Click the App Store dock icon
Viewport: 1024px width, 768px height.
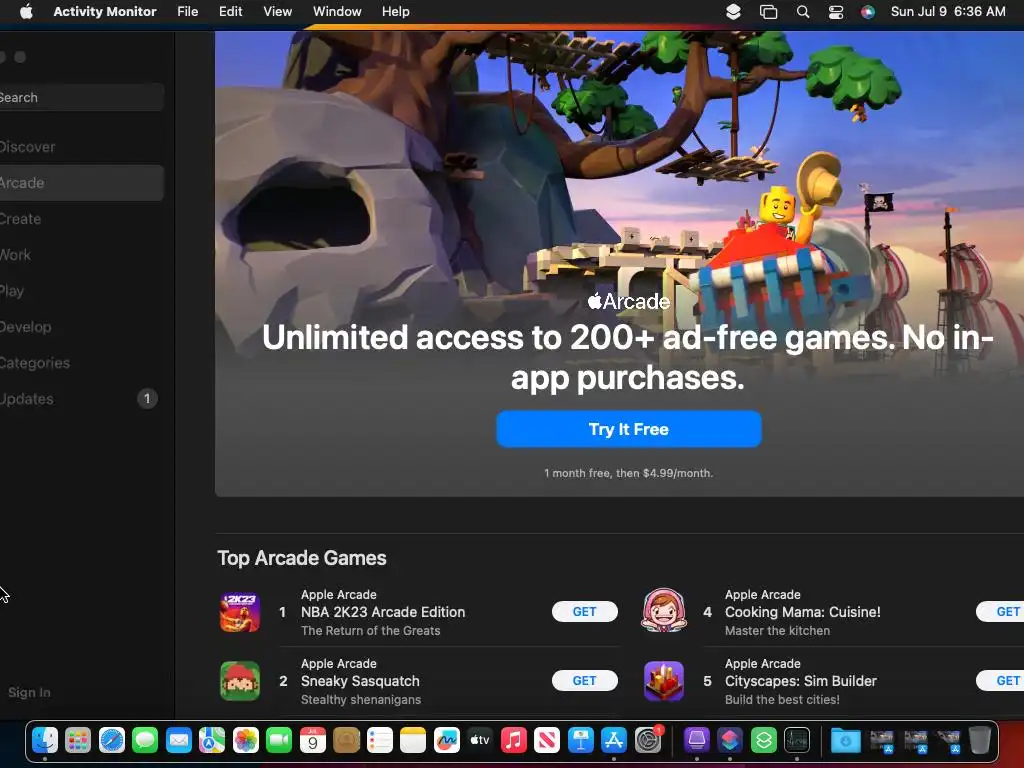click(614, 740)
